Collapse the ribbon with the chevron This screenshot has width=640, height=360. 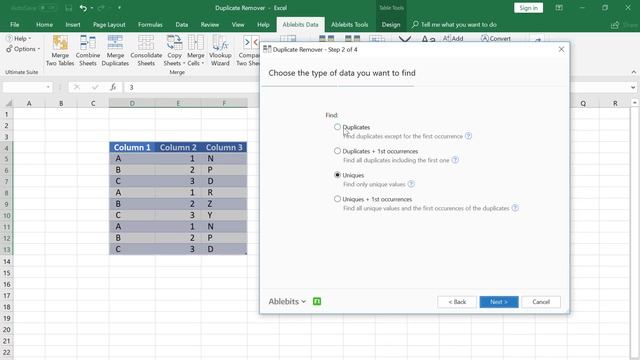point(633,72)
